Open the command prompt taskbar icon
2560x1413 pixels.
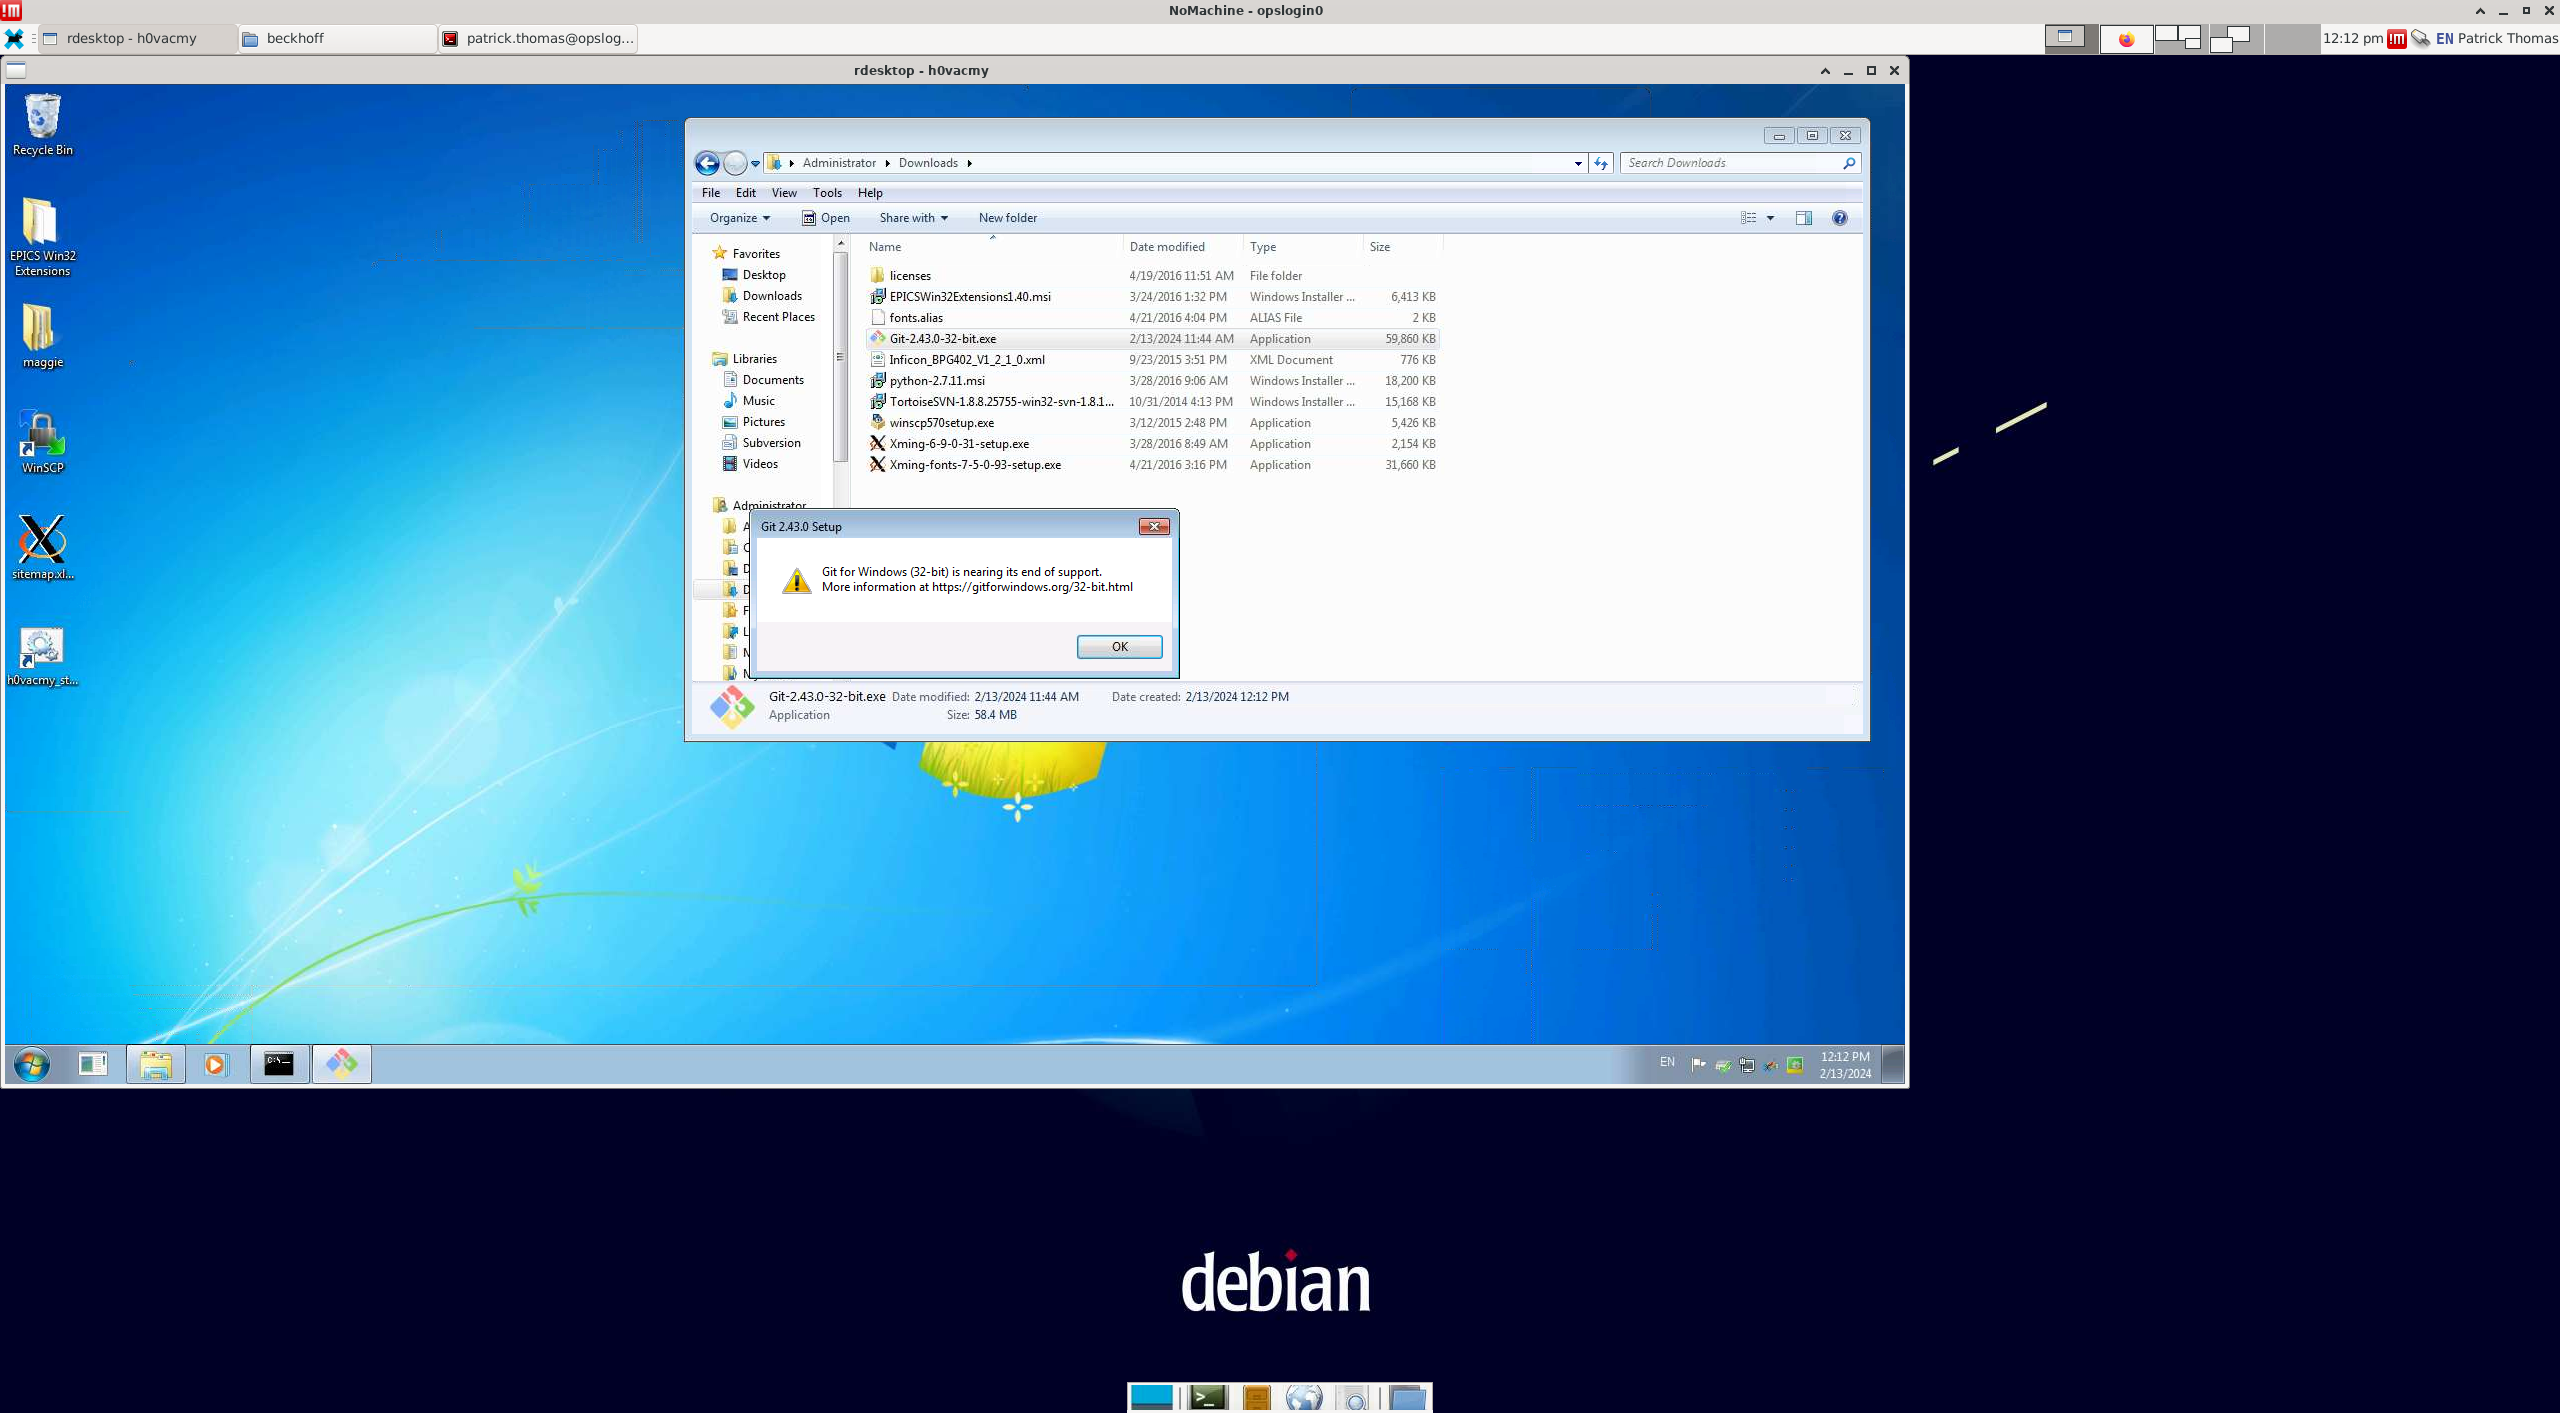click(278, 1064)
